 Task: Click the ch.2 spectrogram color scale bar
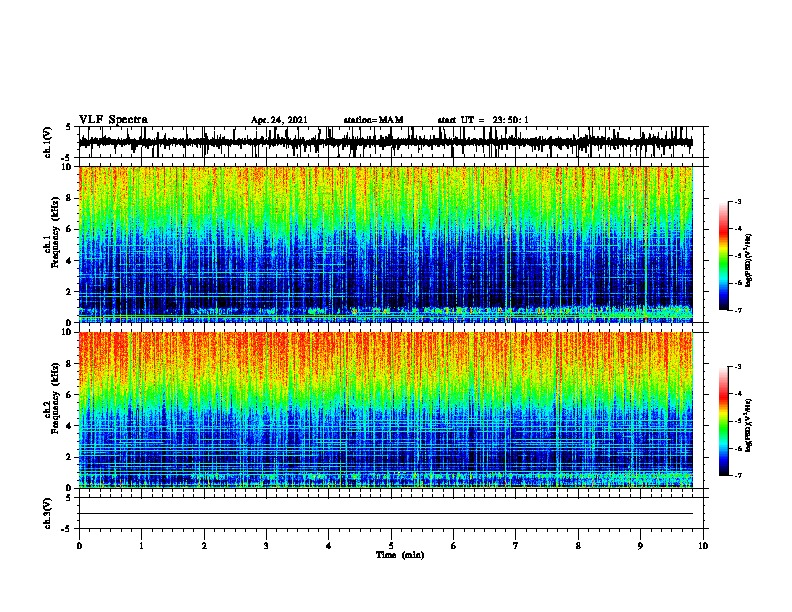click(x=724, y=421)
